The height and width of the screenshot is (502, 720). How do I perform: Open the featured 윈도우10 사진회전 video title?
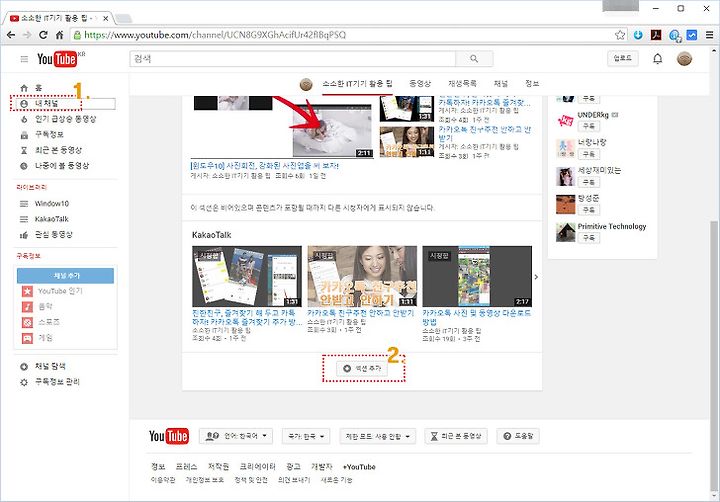[264, 165]
